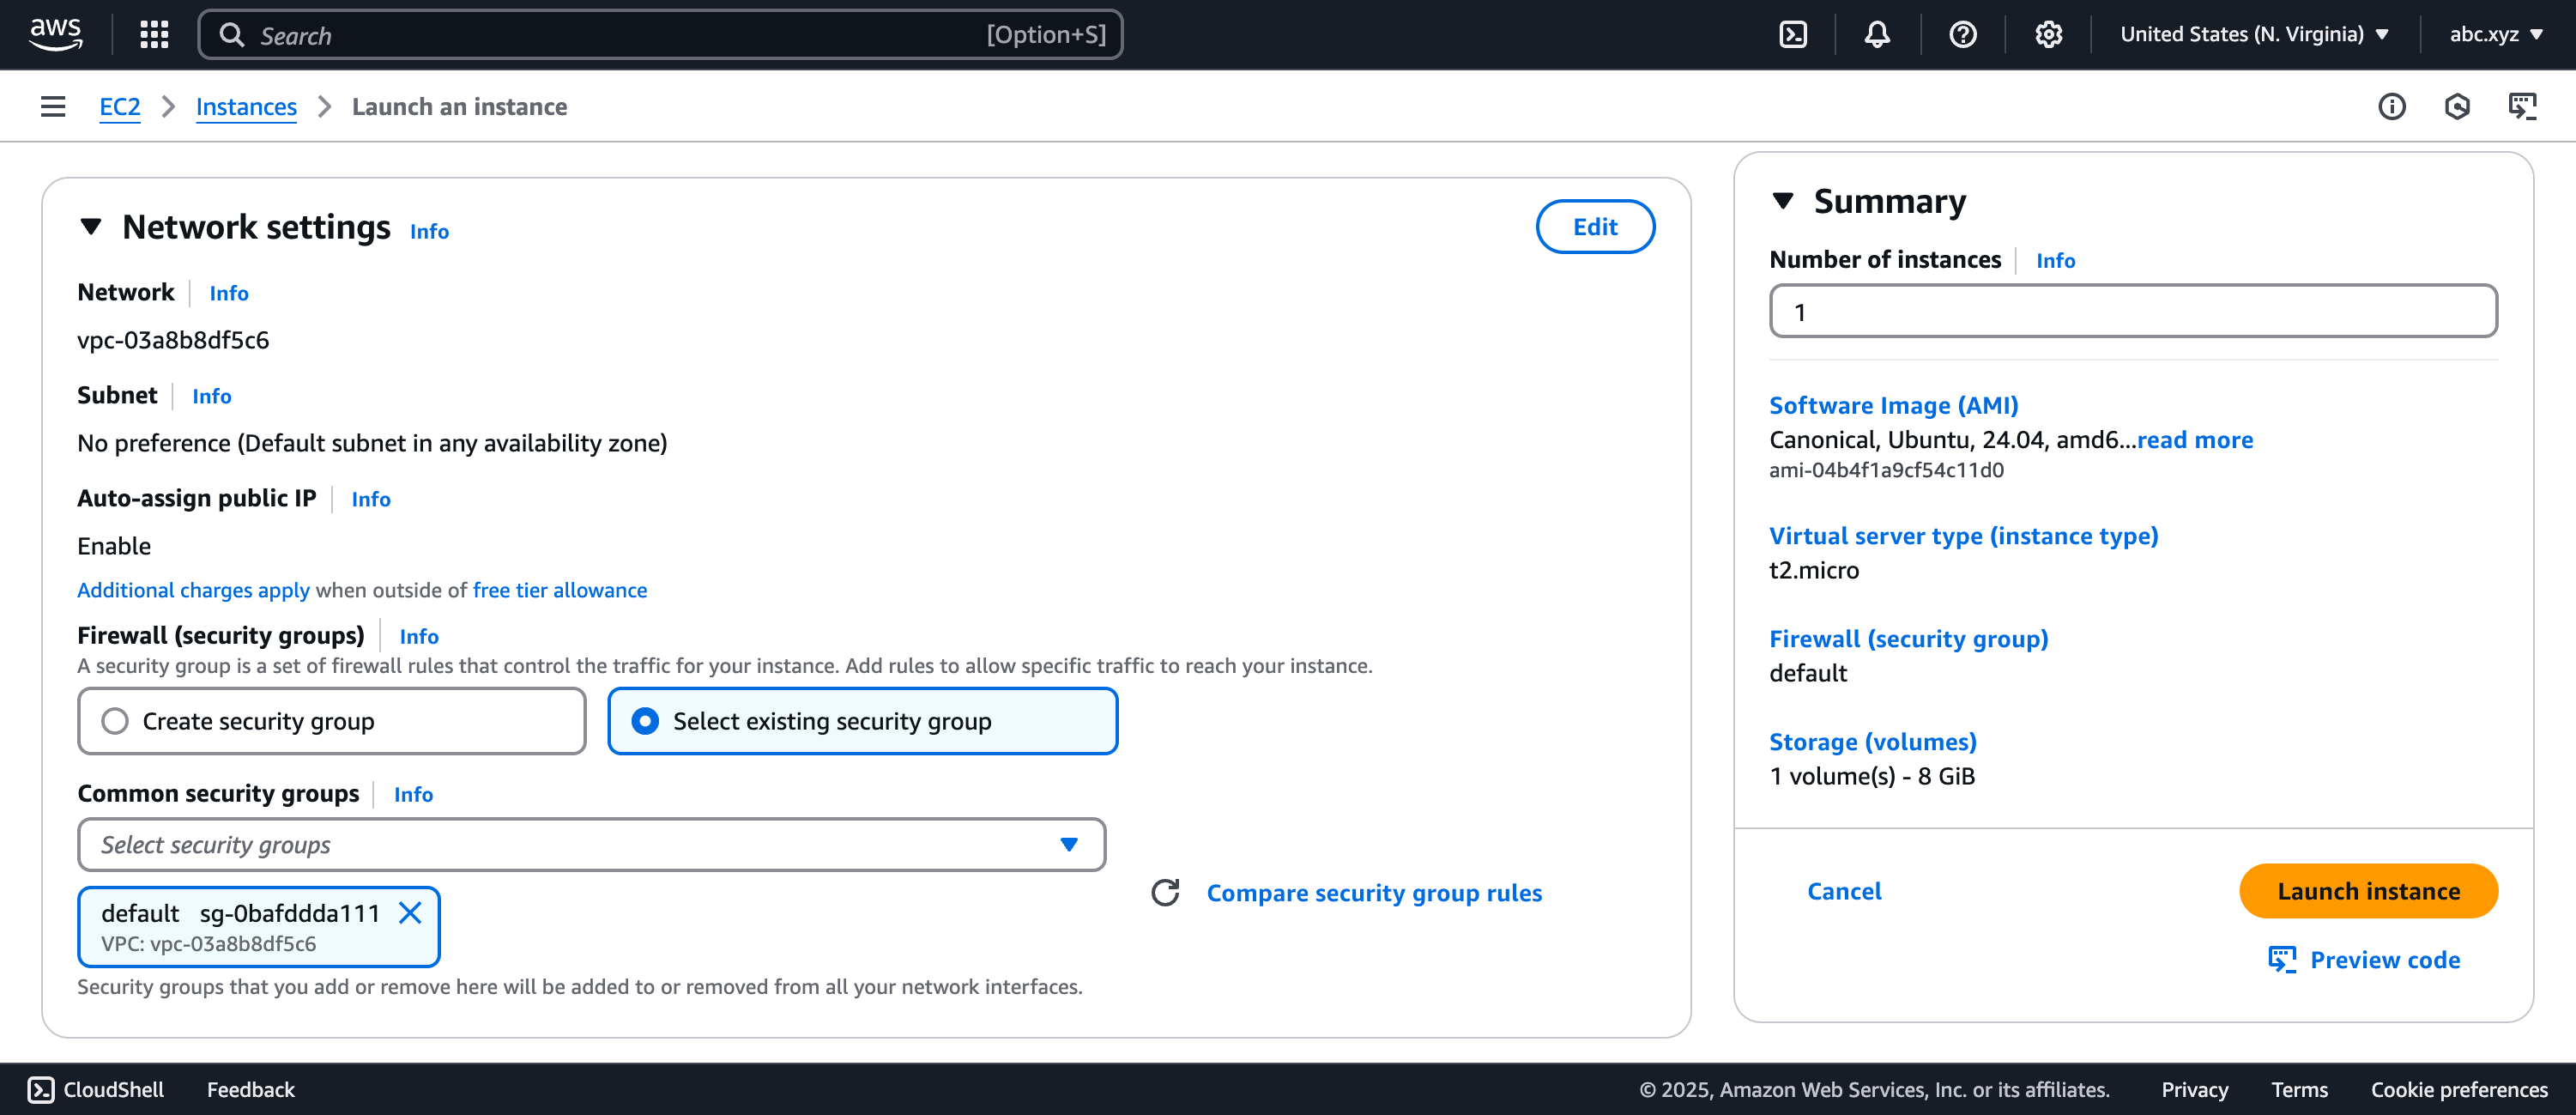Click the terminal/console icon top right

(x=1794, y=33)
